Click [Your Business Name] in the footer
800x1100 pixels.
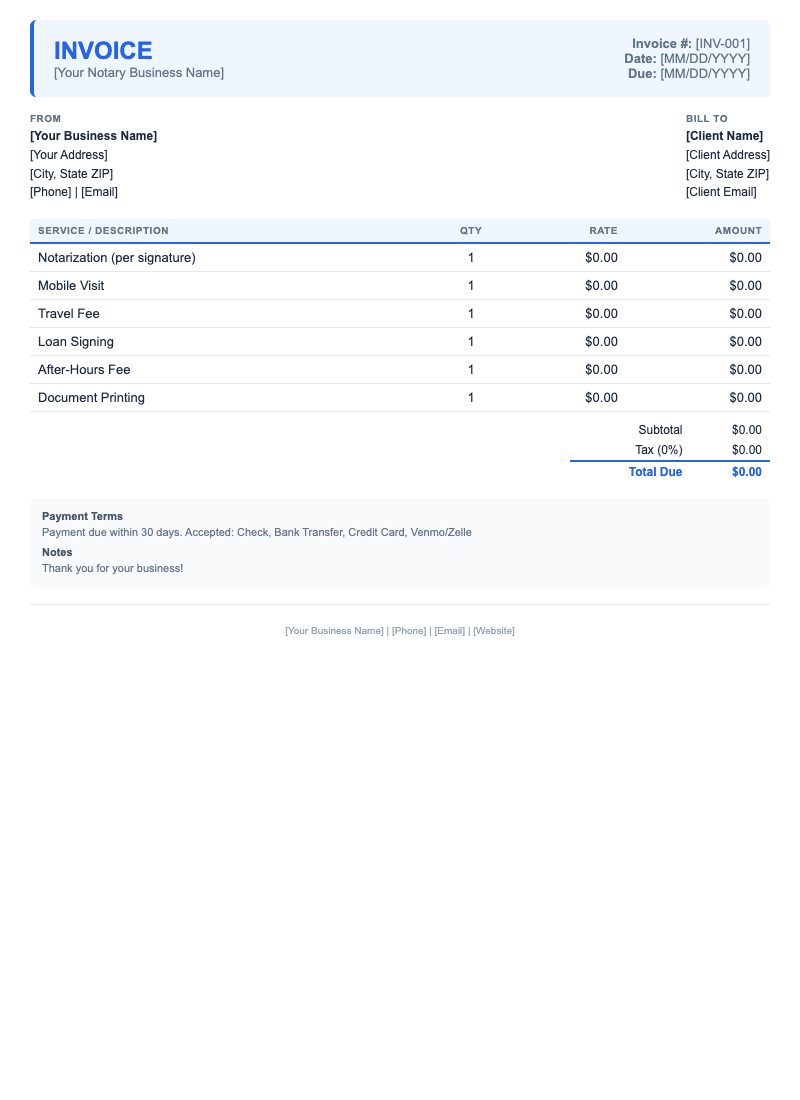tap(334, 631)
